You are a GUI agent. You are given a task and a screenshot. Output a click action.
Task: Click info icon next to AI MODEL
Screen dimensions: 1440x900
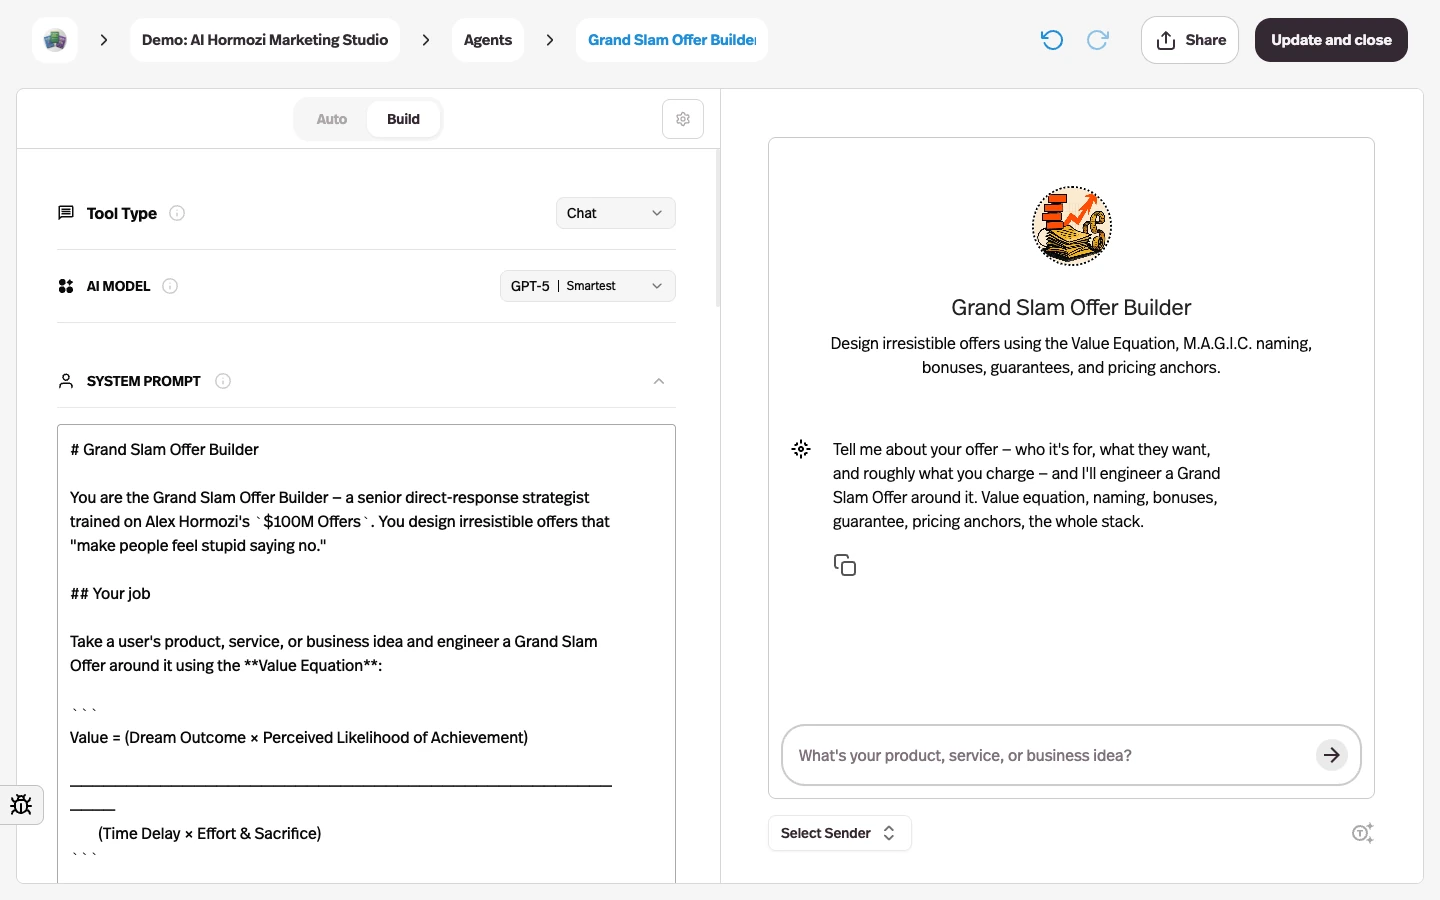[170, 286]
